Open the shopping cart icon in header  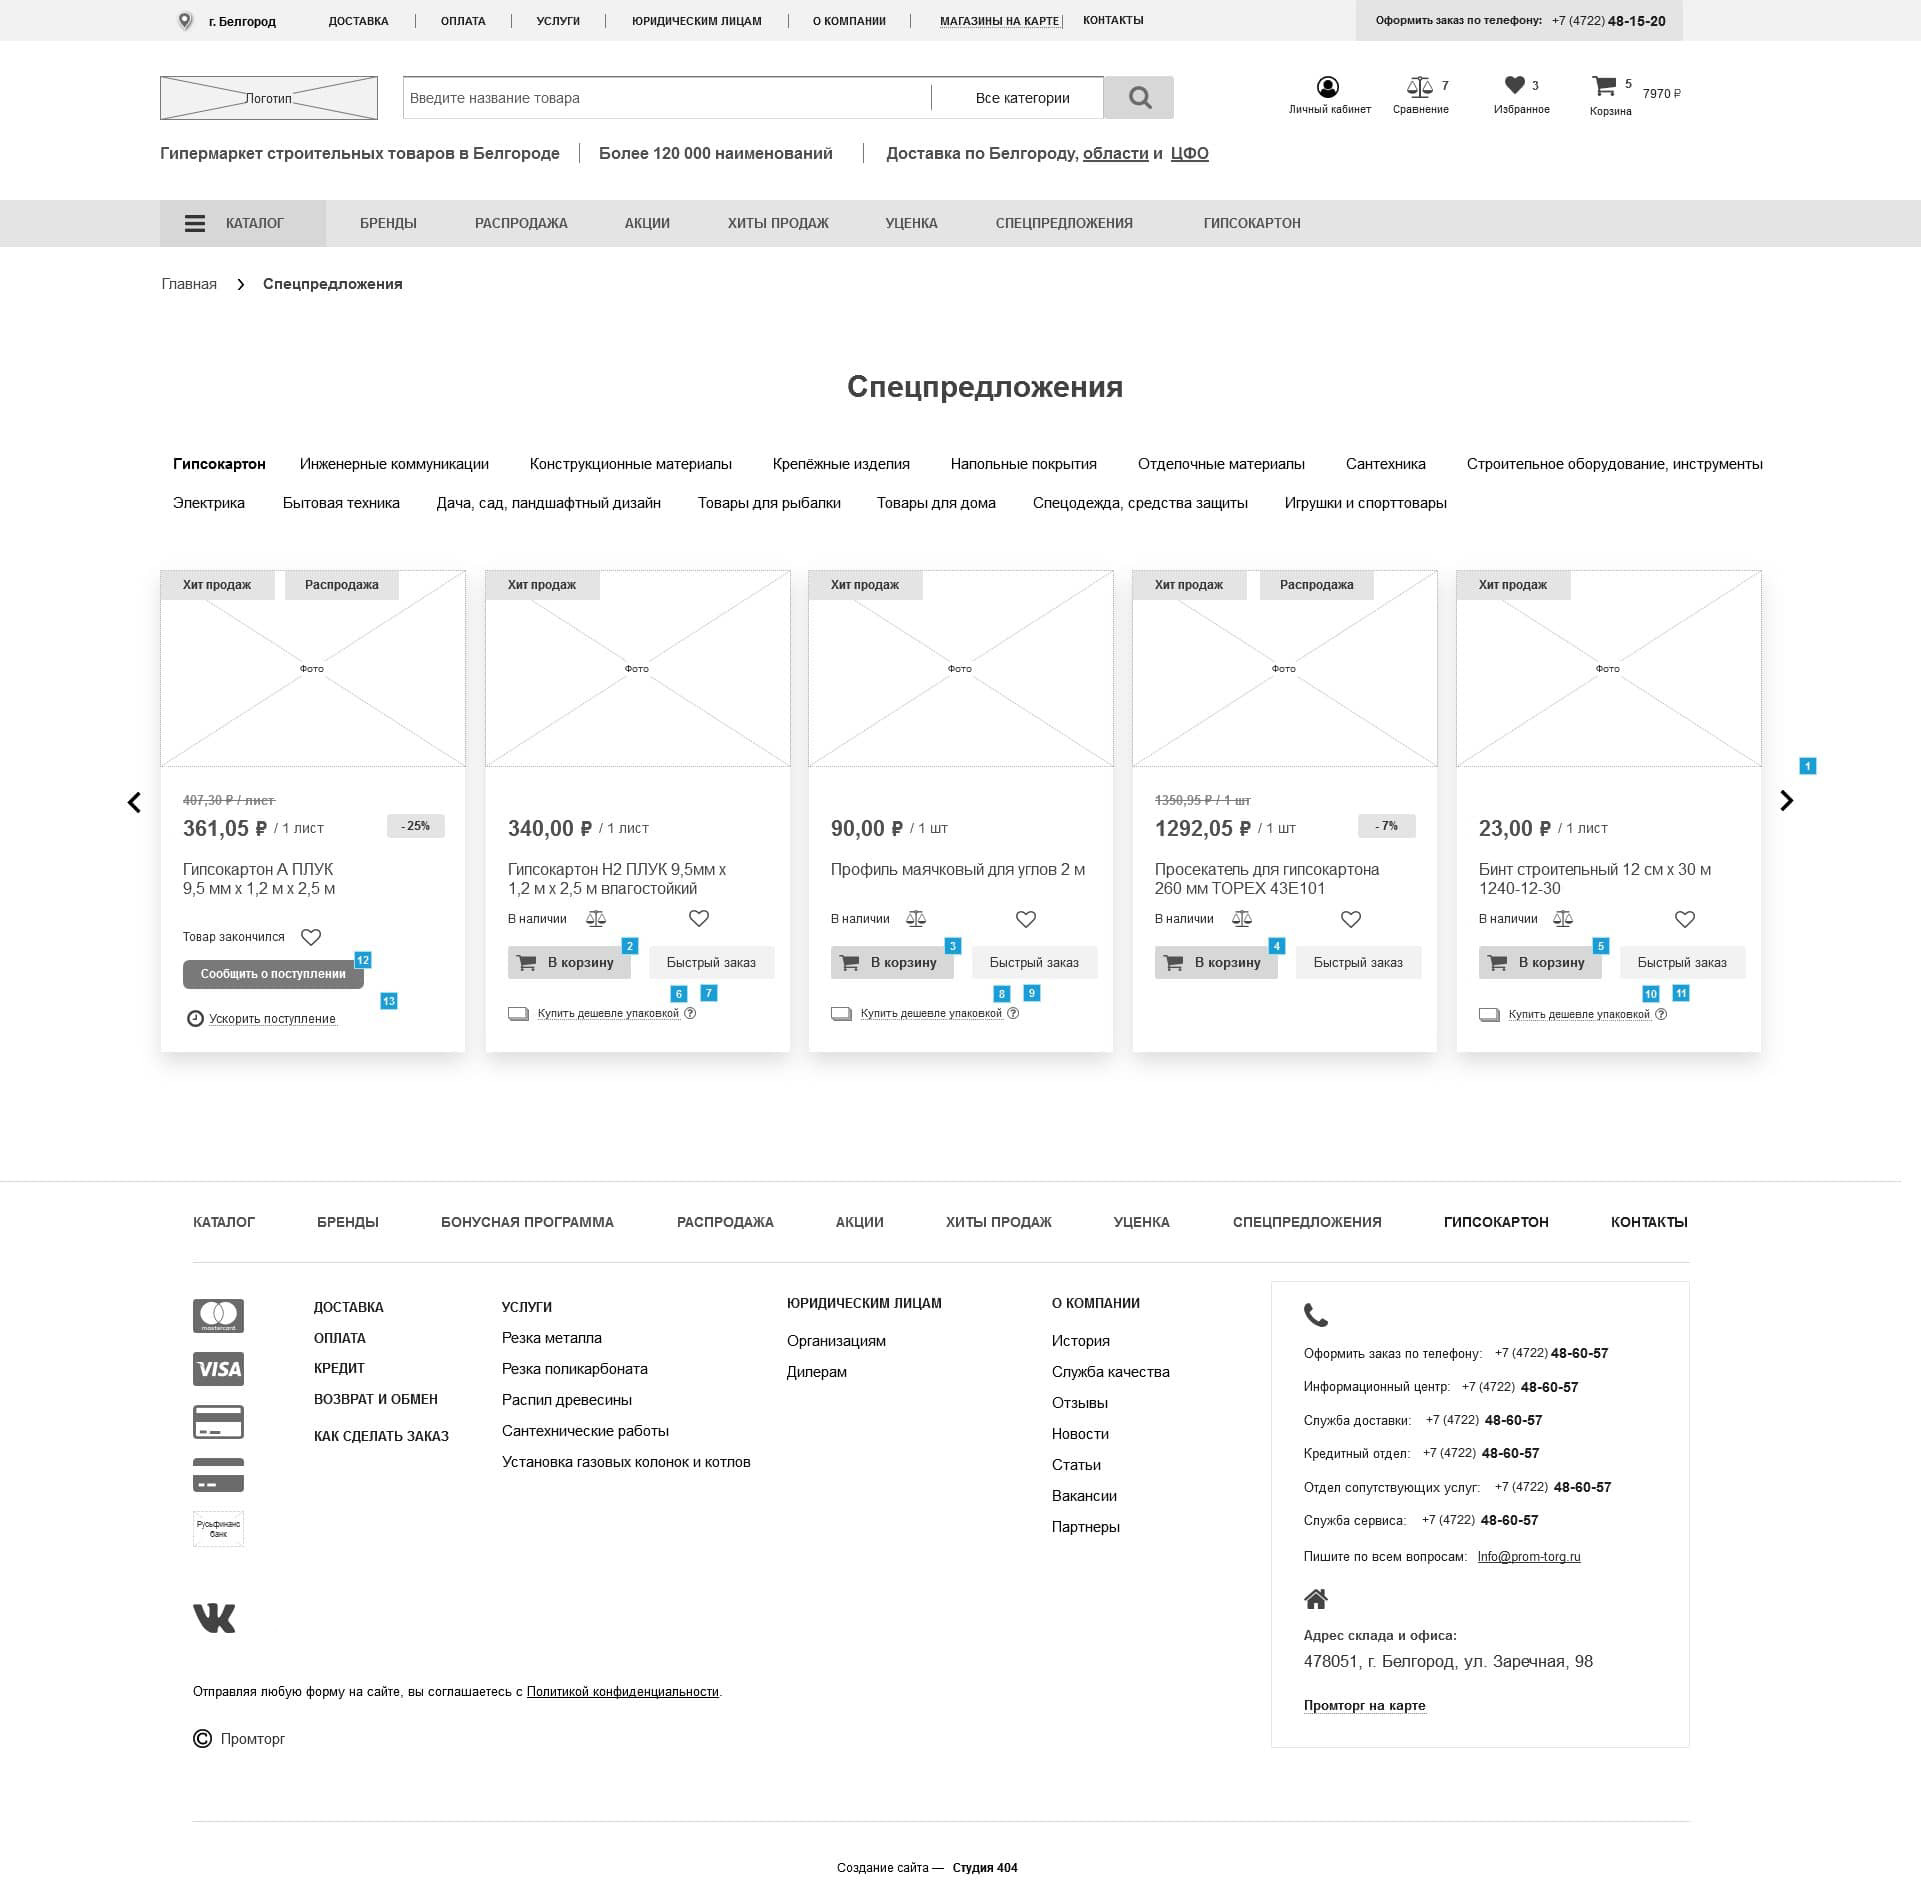1604,86
